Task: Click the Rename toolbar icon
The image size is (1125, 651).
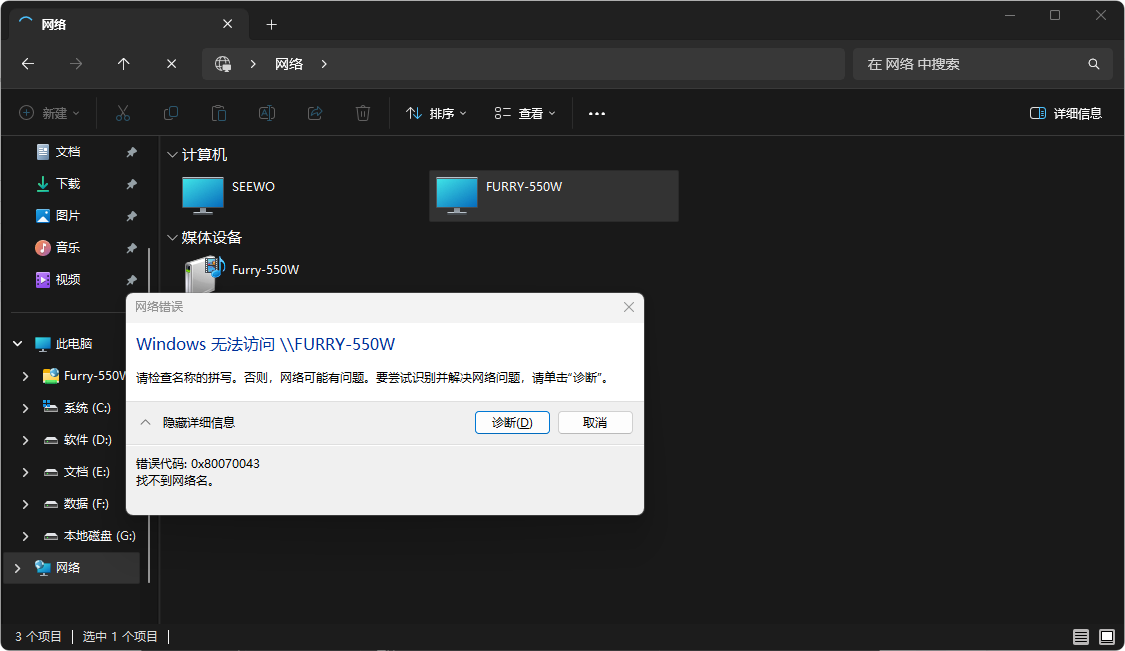Action: click(267, 113)
